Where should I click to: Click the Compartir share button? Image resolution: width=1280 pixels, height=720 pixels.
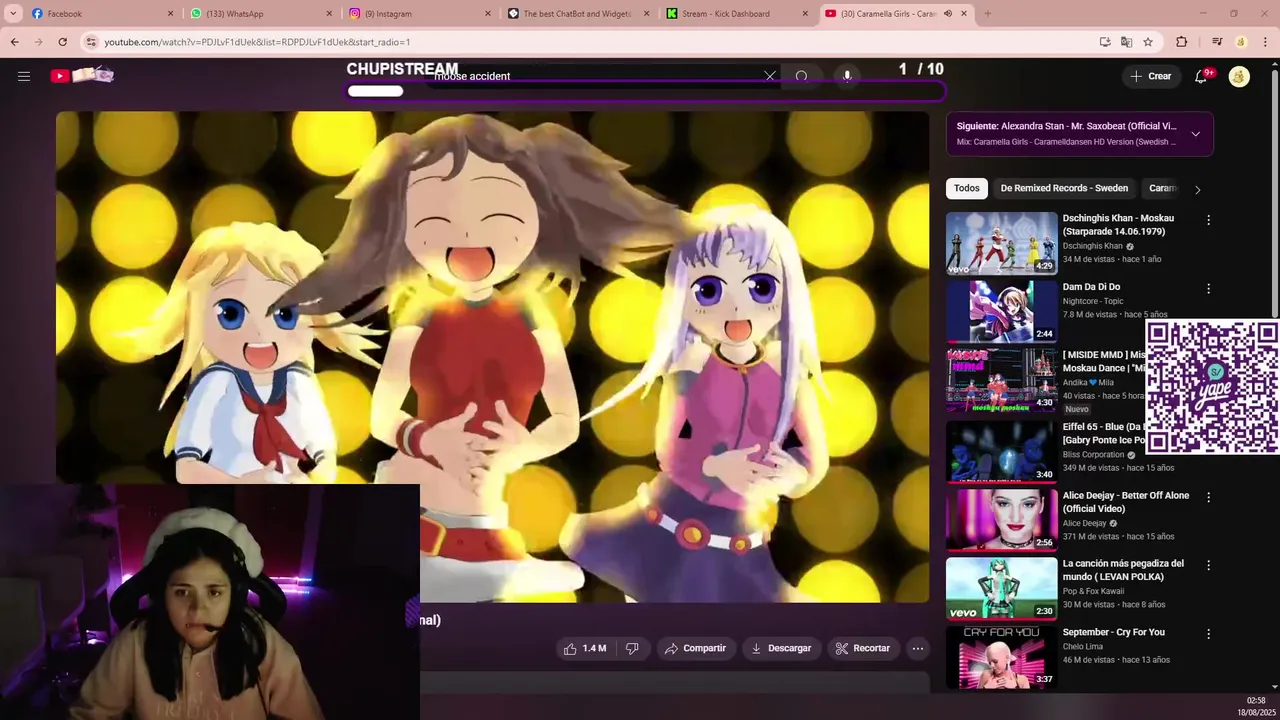696,648
